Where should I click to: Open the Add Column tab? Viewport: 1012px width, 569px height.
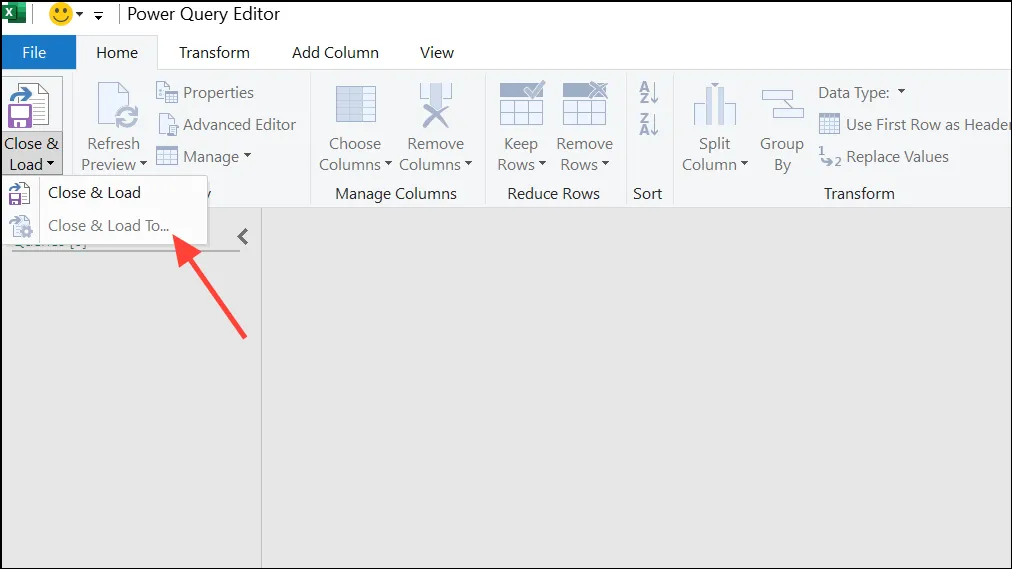click(335, 52)
